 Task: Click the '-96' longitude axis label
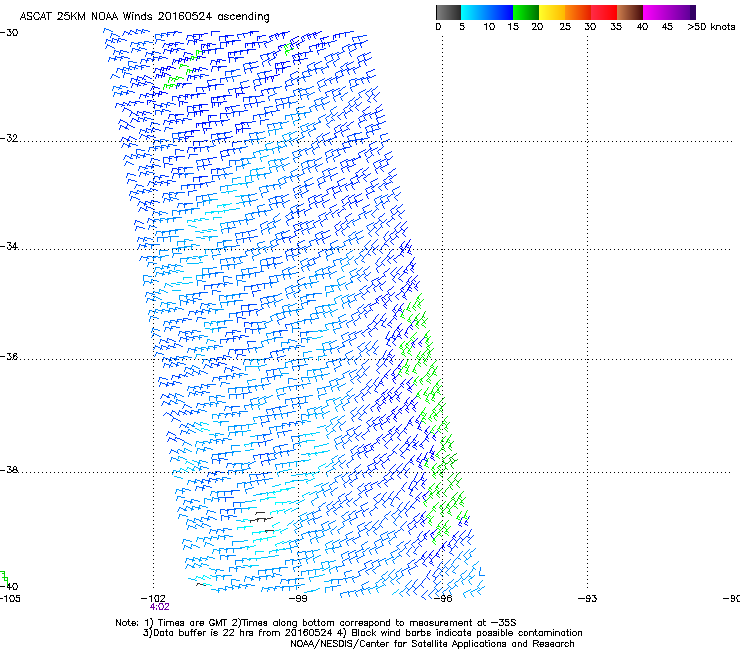point(442,599)
